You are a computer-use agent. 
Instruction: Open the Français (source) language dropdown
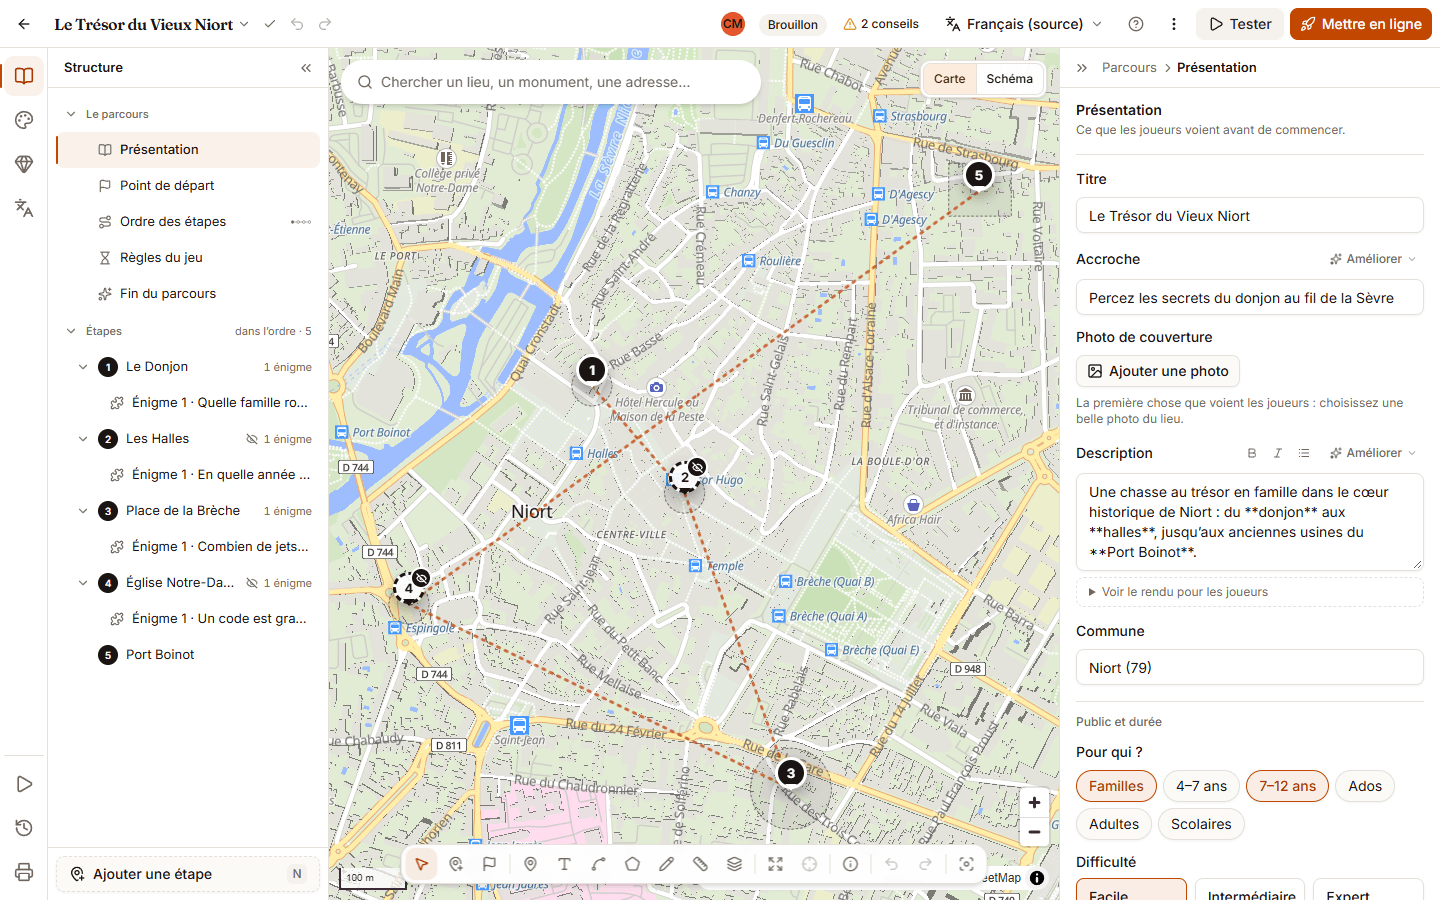coord(1024,24)
